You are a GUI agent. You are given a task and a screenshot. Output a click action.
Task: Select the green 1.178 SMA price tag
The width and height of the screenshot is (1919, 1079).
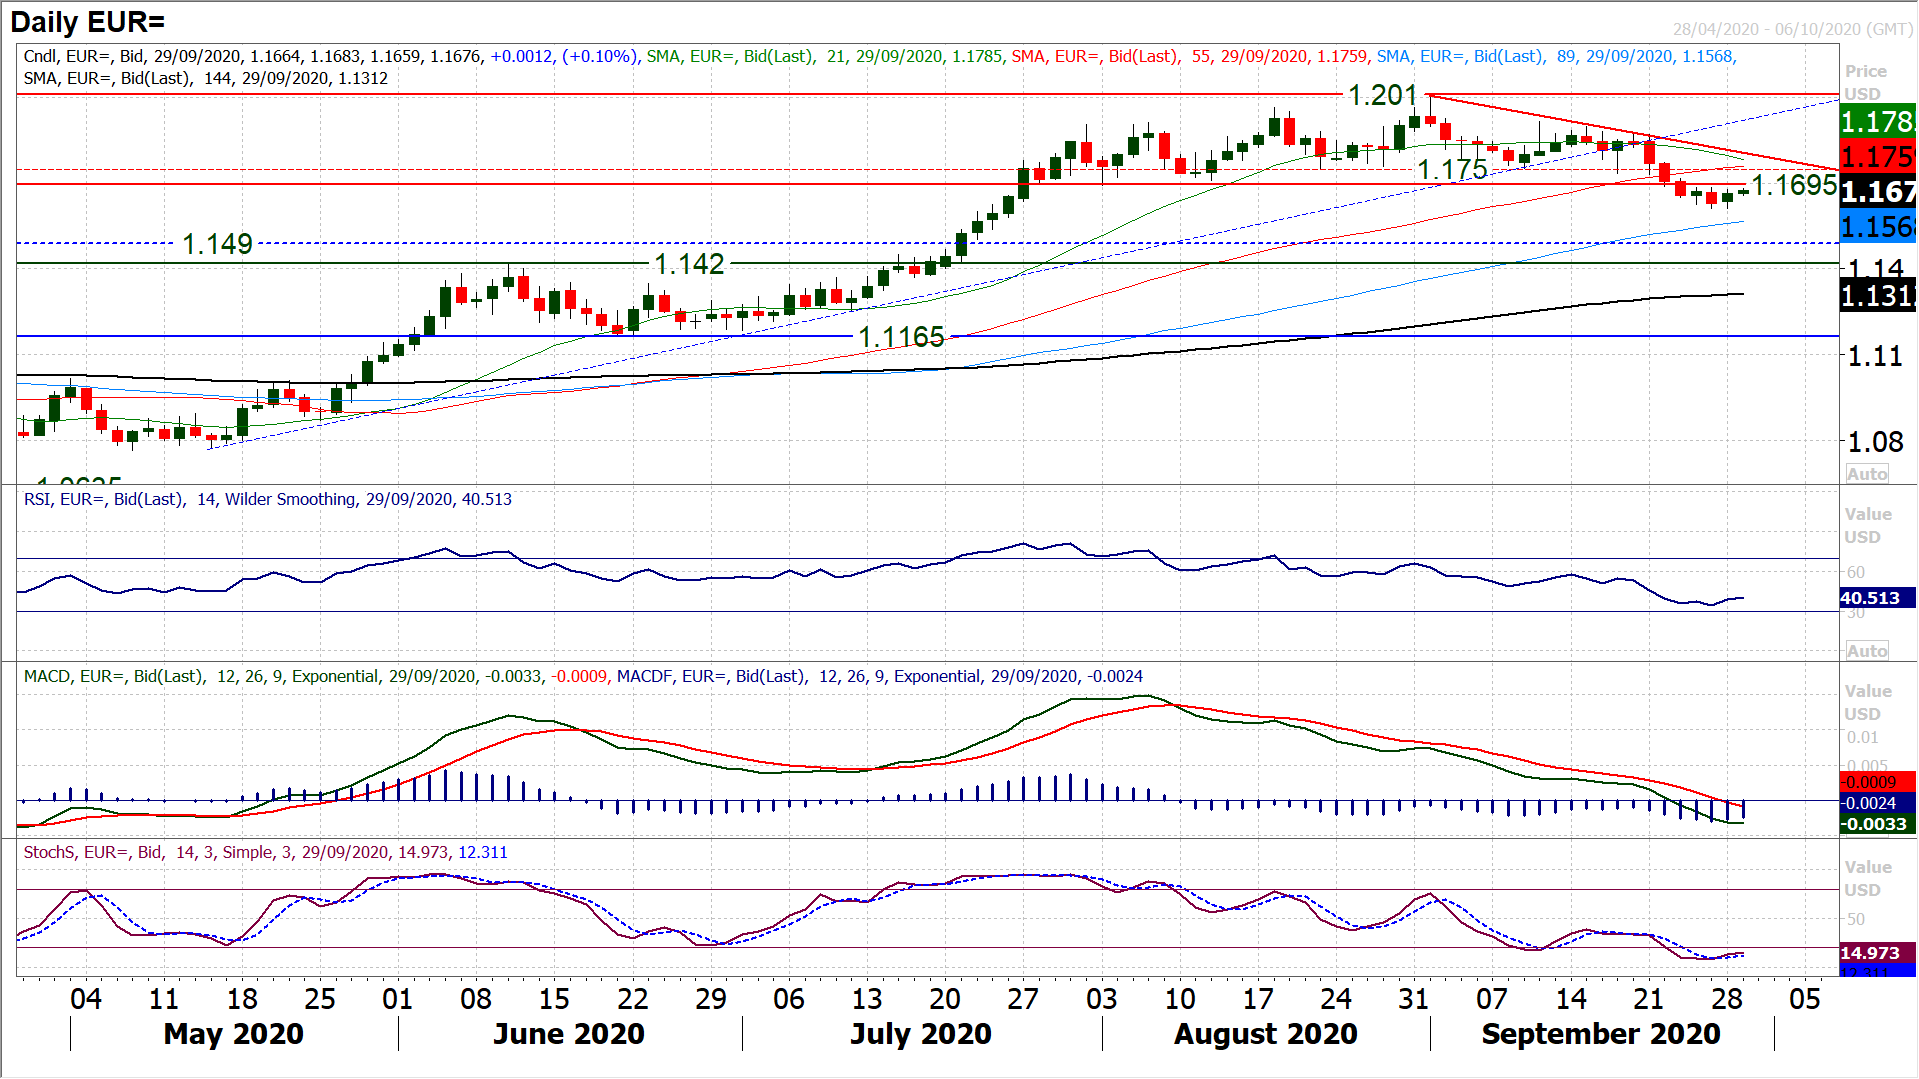(1877, 122)
